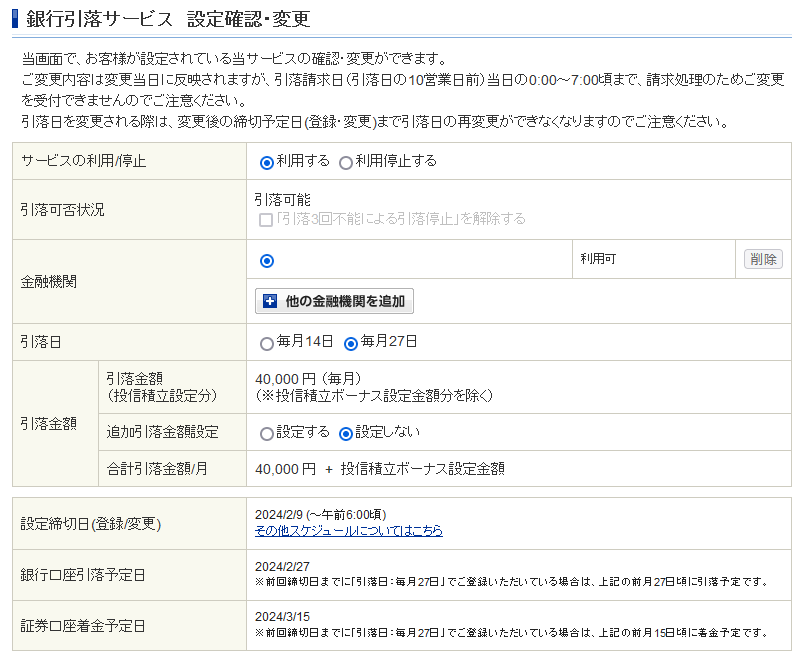Click the 合計引落金額/月 value cell

(380, 468)
